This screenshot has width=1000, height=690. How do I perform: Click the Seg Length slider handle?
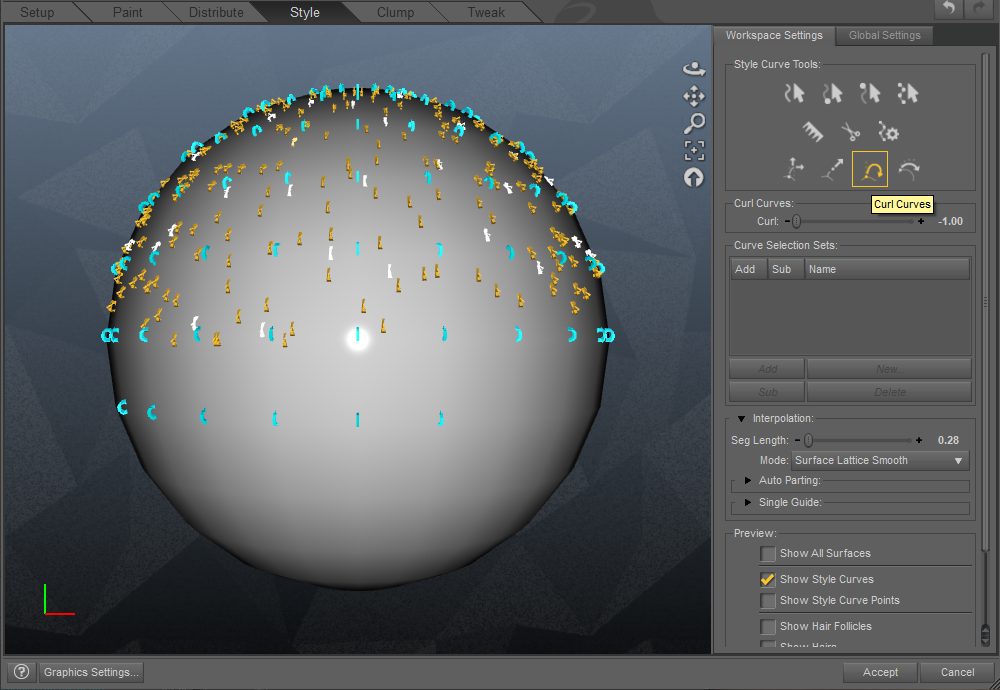(809, 440)
